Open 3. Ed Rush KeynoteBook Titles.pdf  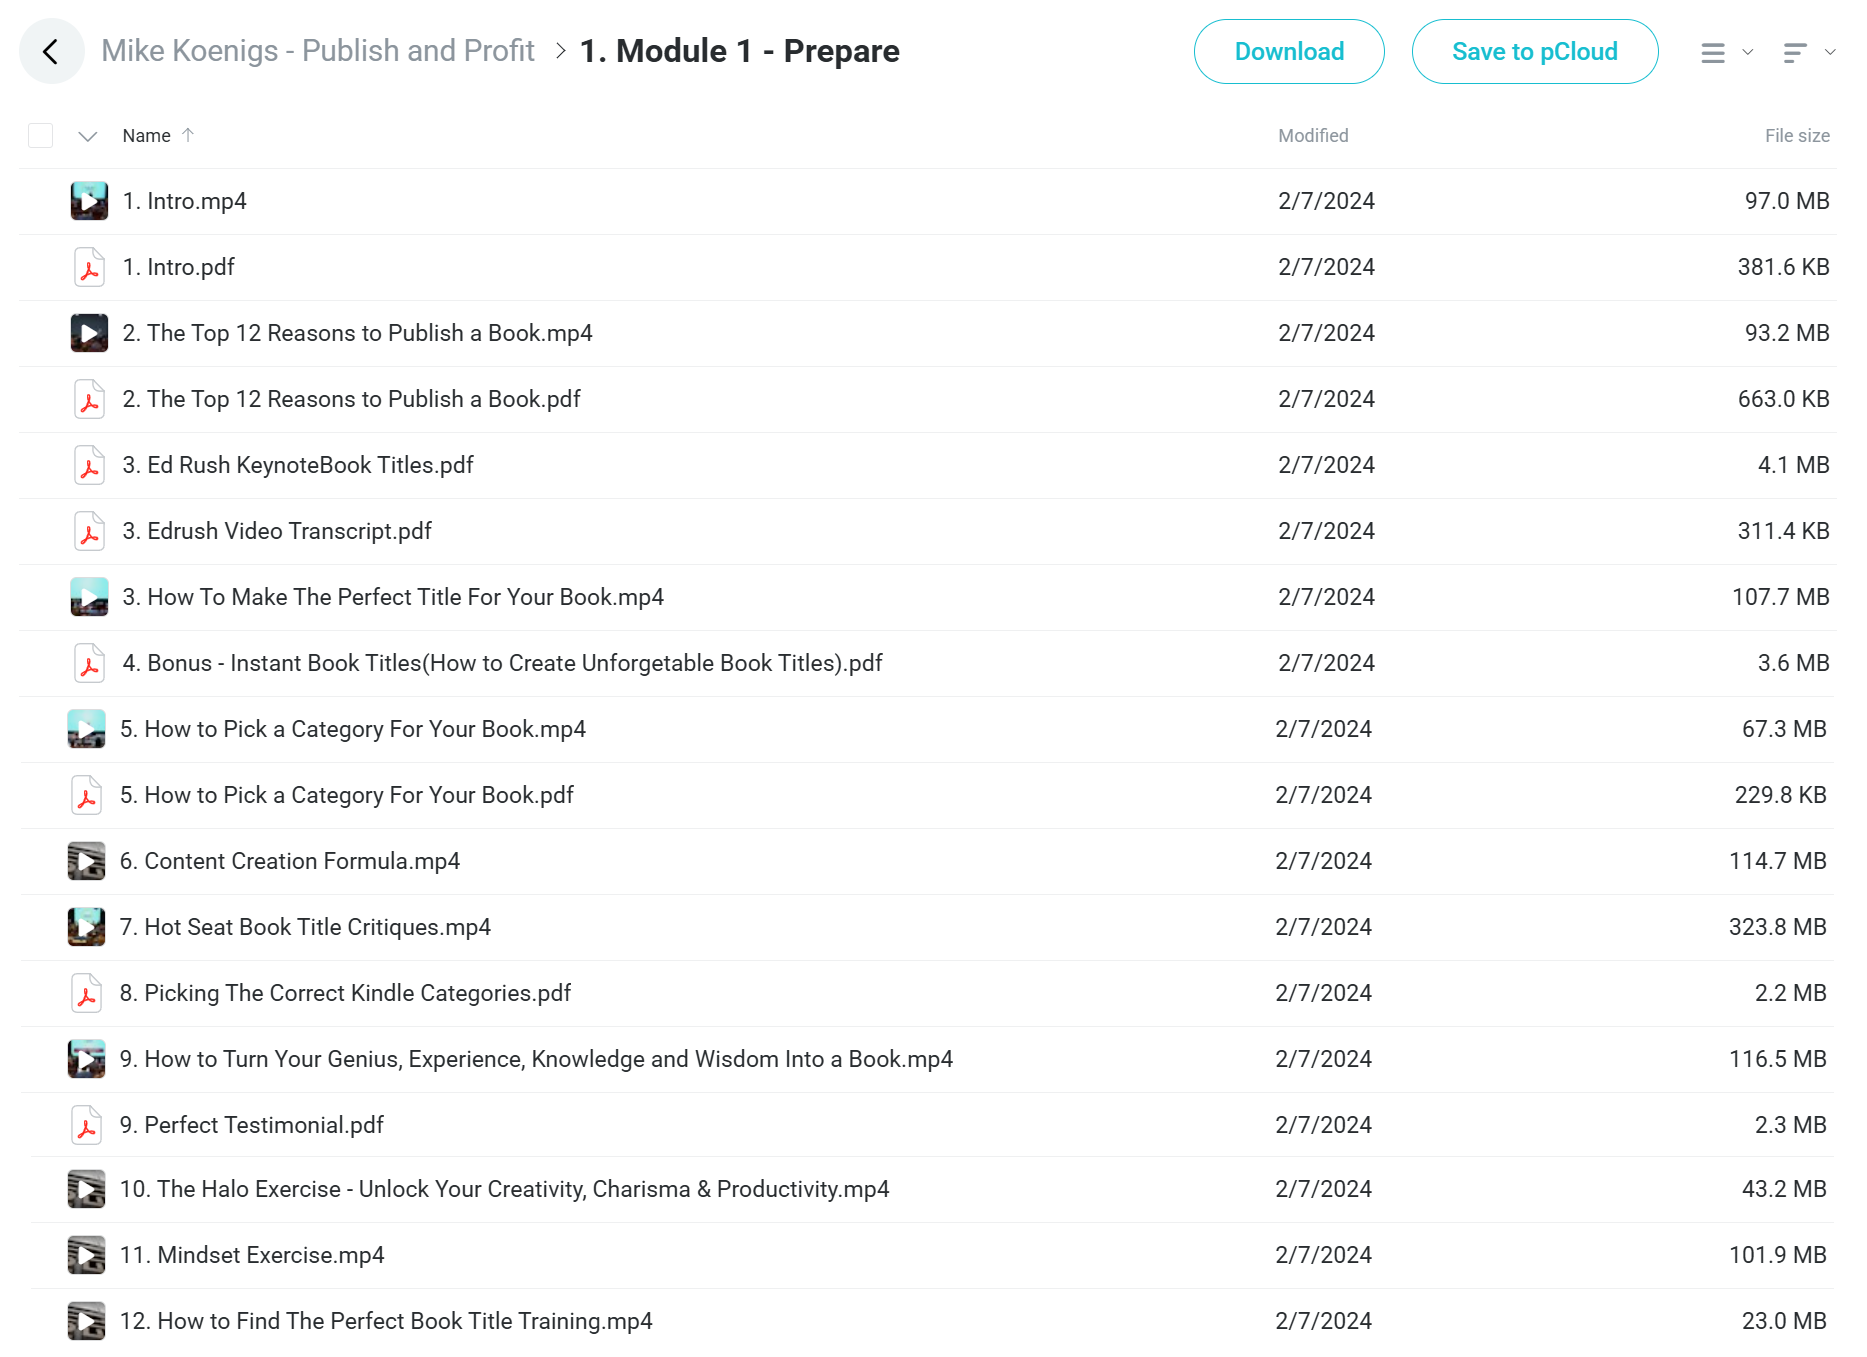pos(298,465)
